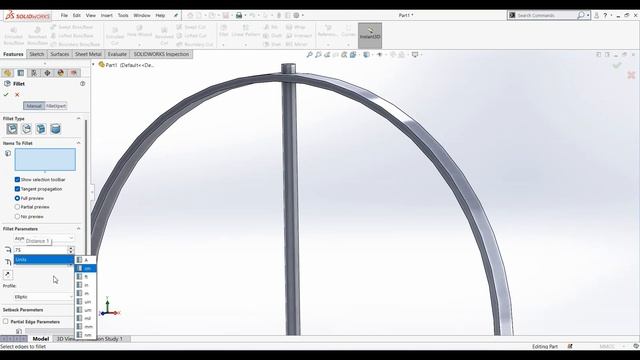Collapse the Items To Fillet section
The image size is (640, 360).
tap(78, 143)
